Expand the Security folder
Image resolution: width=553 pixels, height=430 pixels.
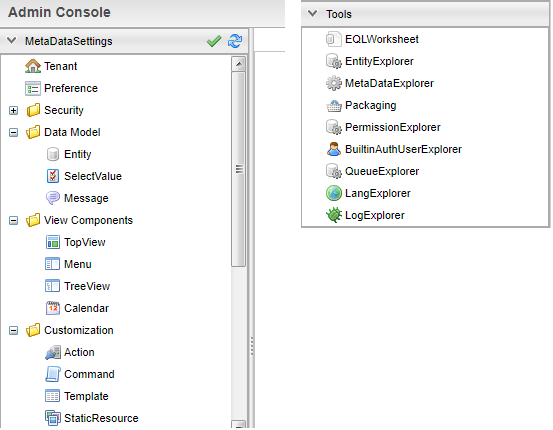click(13, 110)
